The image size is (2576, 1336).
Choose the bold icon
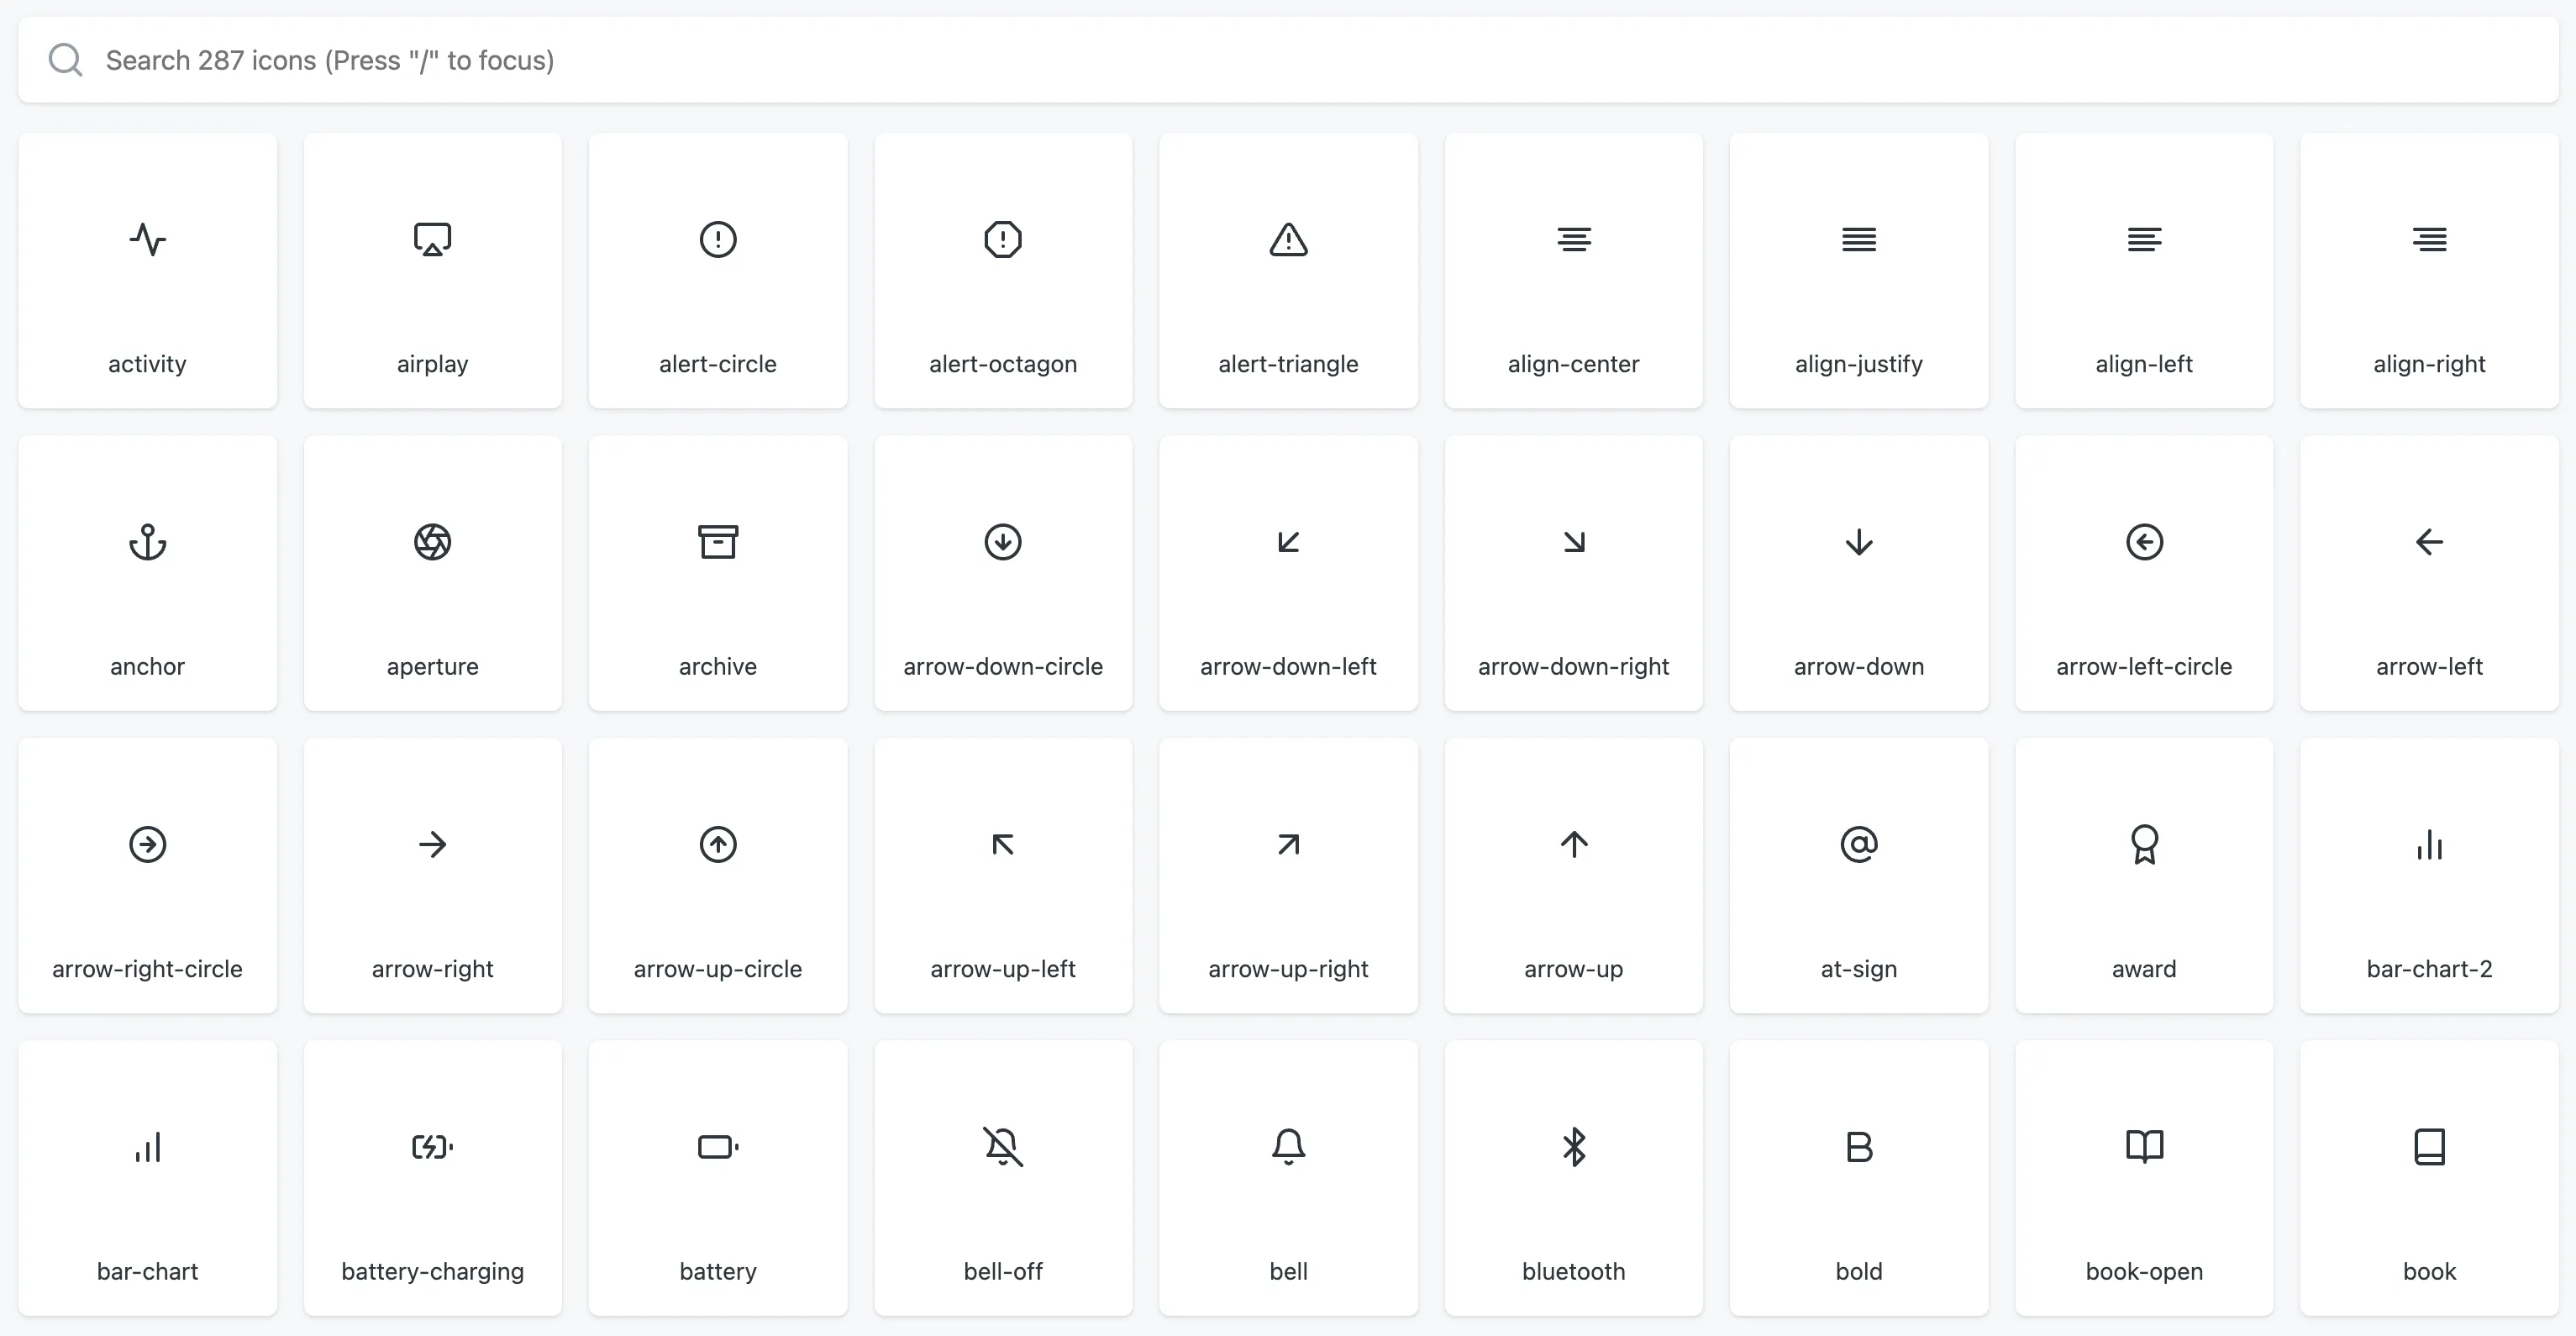coord(1858,1148)
